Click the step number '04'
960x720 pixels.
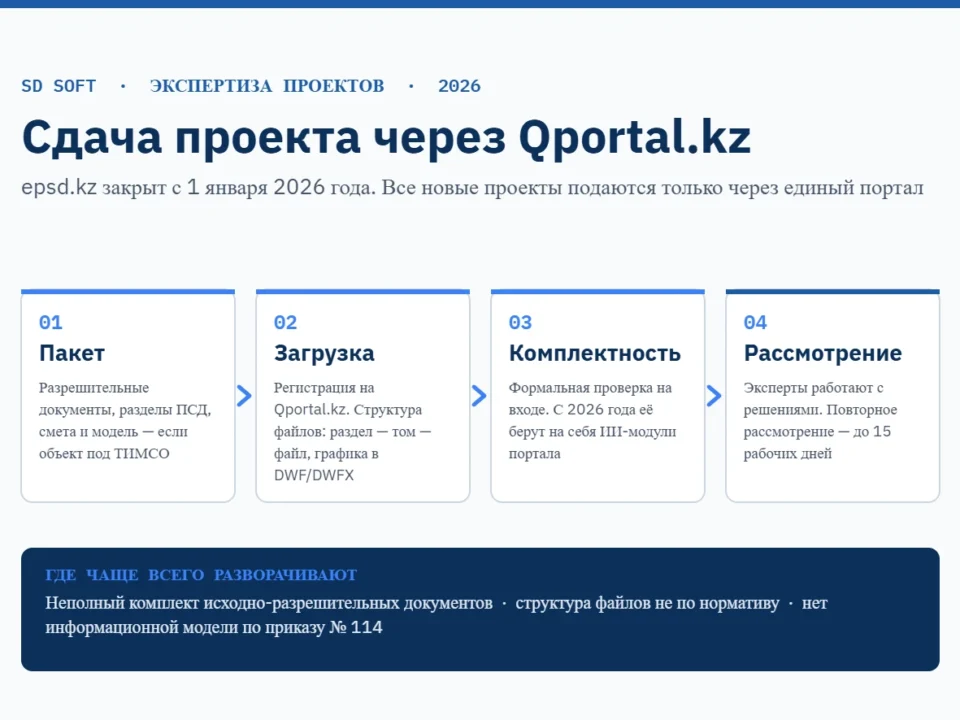click(755, 323)
